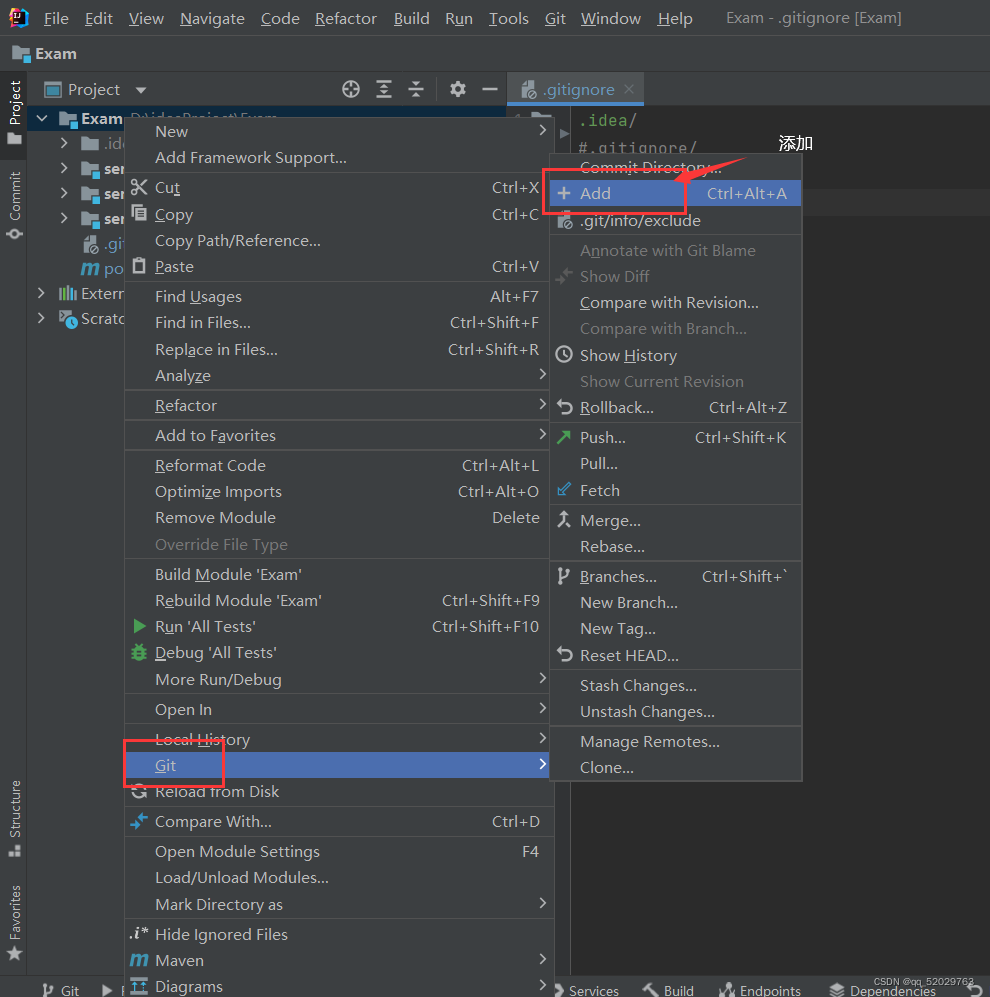
Task: Click the Compare With arrows icon
Action: pyautogui.click(x=139, y=821)
